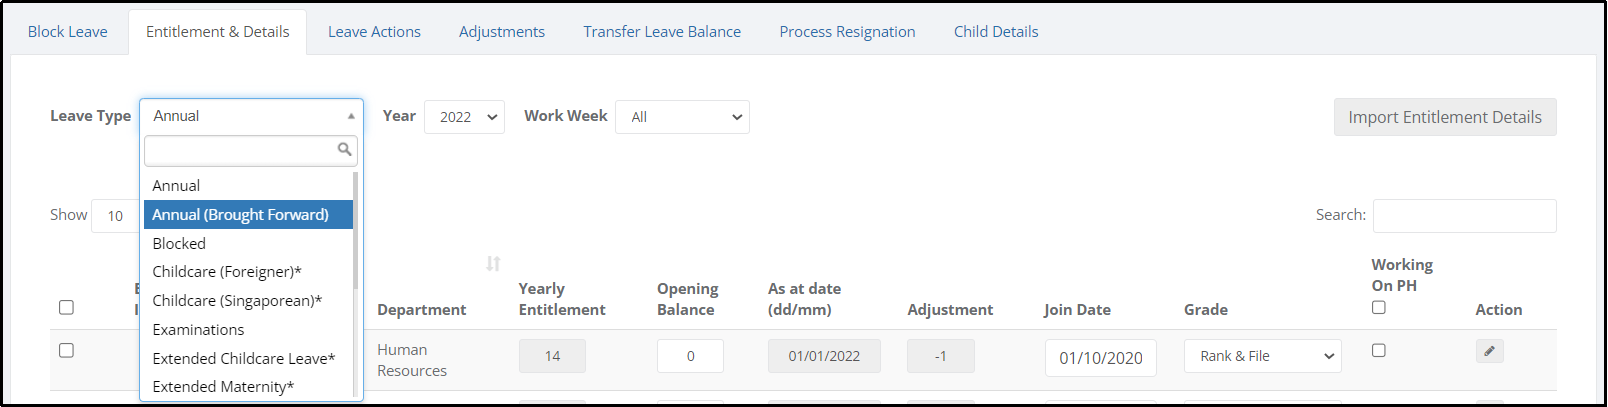Click the pencil edit icon in Action column
1608x407 pixels.
point(1489,351)
